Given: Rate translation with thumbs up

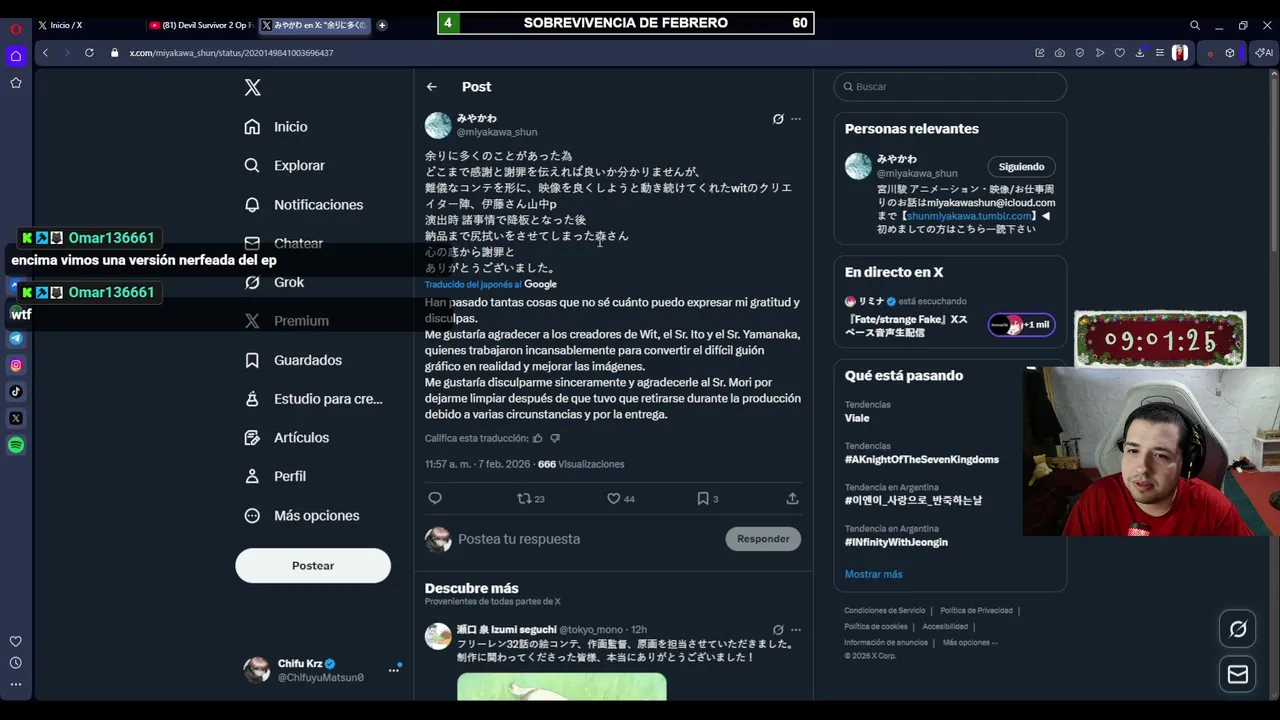Looking at the screenshot, I should point(538,438).
